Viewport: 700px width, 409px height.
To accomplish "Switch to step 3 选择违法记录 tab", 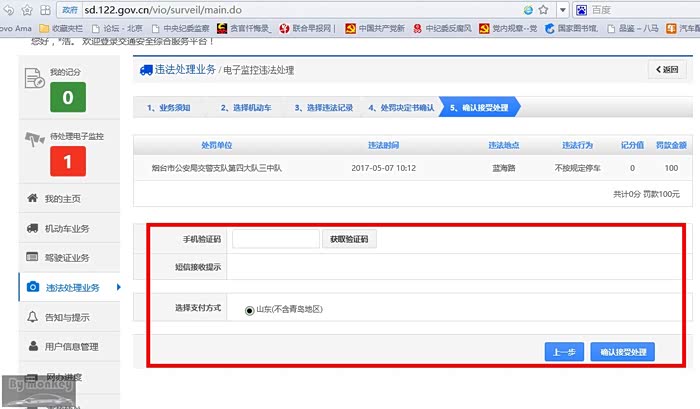I will point(324,108).
